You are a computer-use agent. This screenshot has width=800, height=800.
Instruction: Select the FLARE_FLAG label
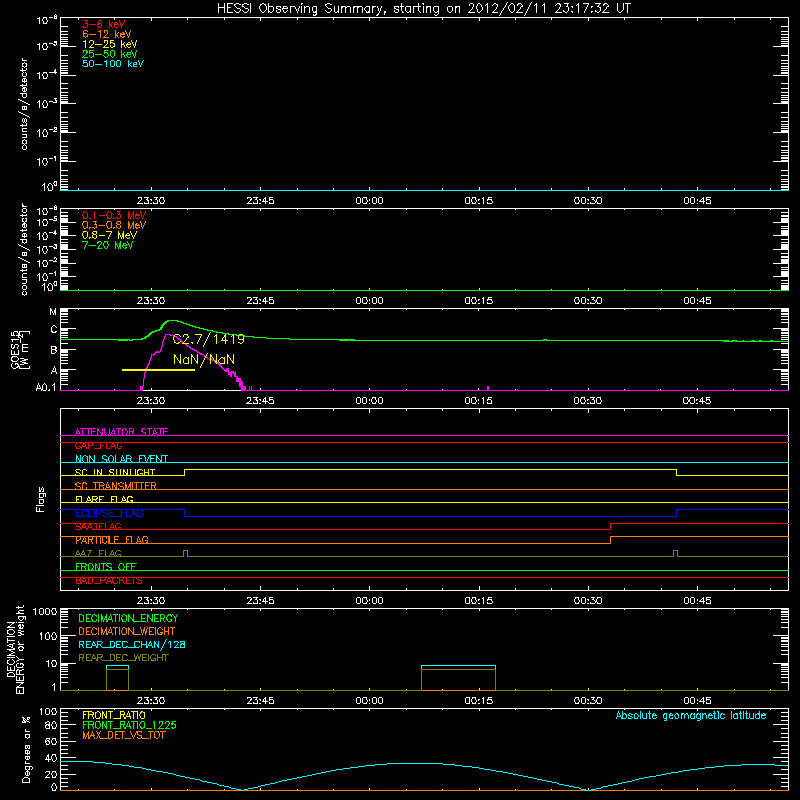[x=104, y=499]
